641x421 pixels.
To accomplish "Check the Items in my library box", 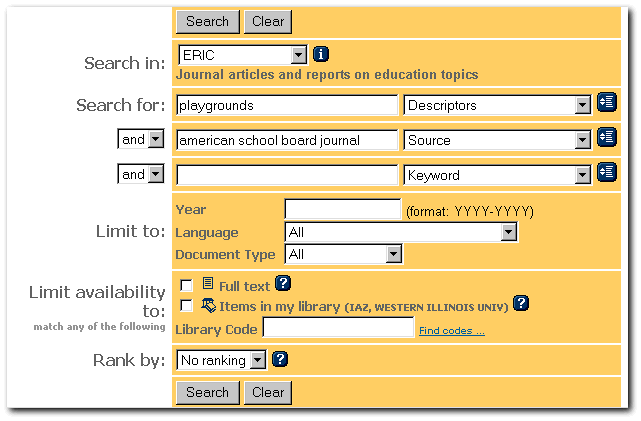I will pos(186,306).
